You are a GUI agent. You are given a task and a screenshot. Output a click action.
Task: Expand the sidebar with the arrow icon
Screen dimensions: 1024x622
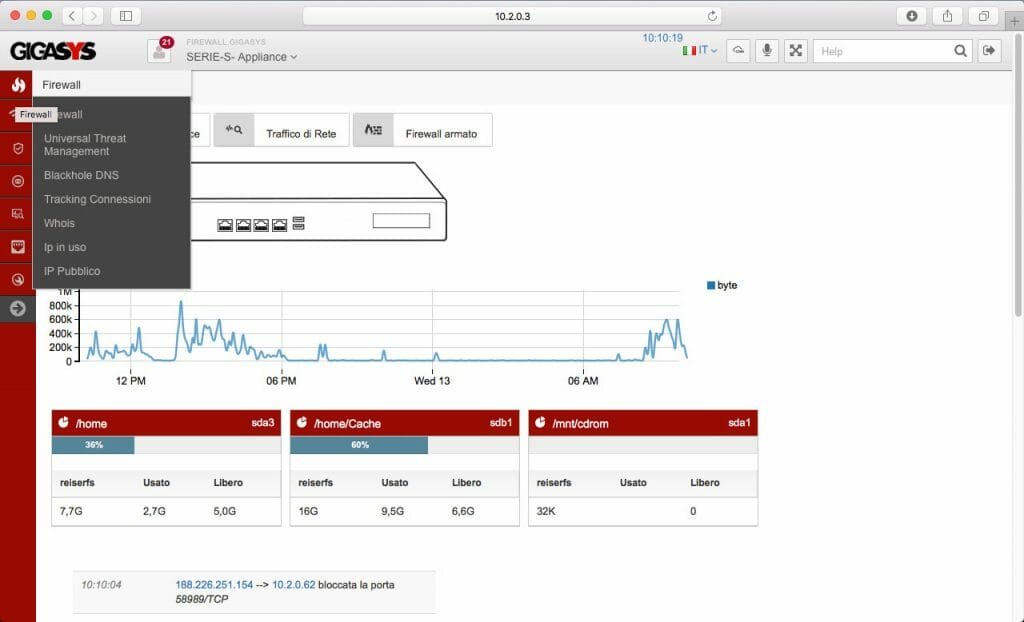tap(18, 308)
